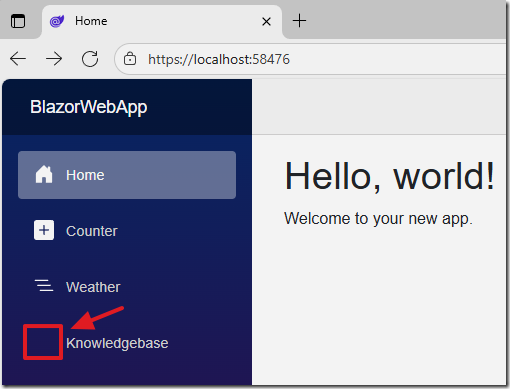Go forward with the browser forward arrow
The width and height of the screenshot is (510, 389).
tap(54, 59)
